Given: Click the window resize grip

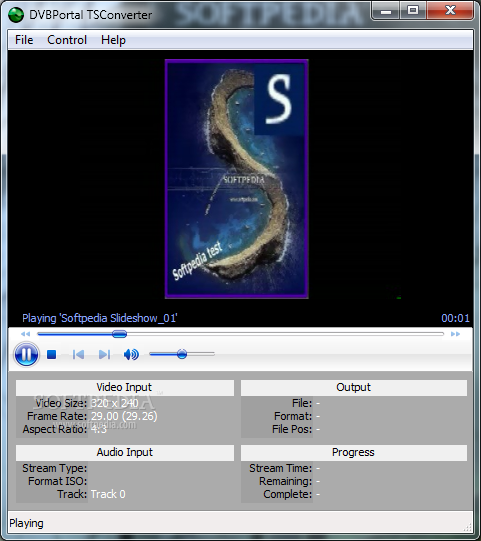Looking at the screenshot, I should 468,527.
